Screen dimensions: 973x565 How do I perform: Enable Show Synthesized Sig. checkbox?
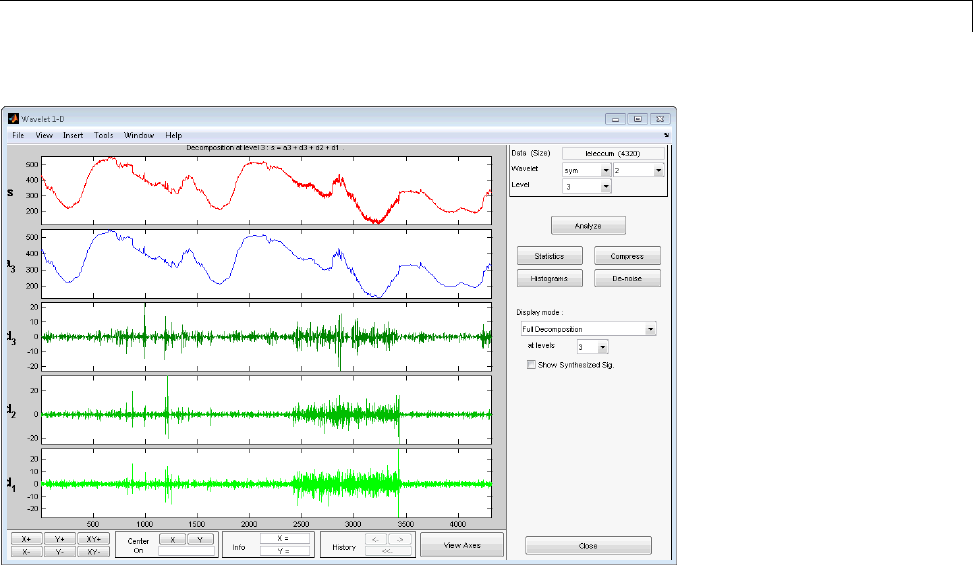tap(531, 366)
